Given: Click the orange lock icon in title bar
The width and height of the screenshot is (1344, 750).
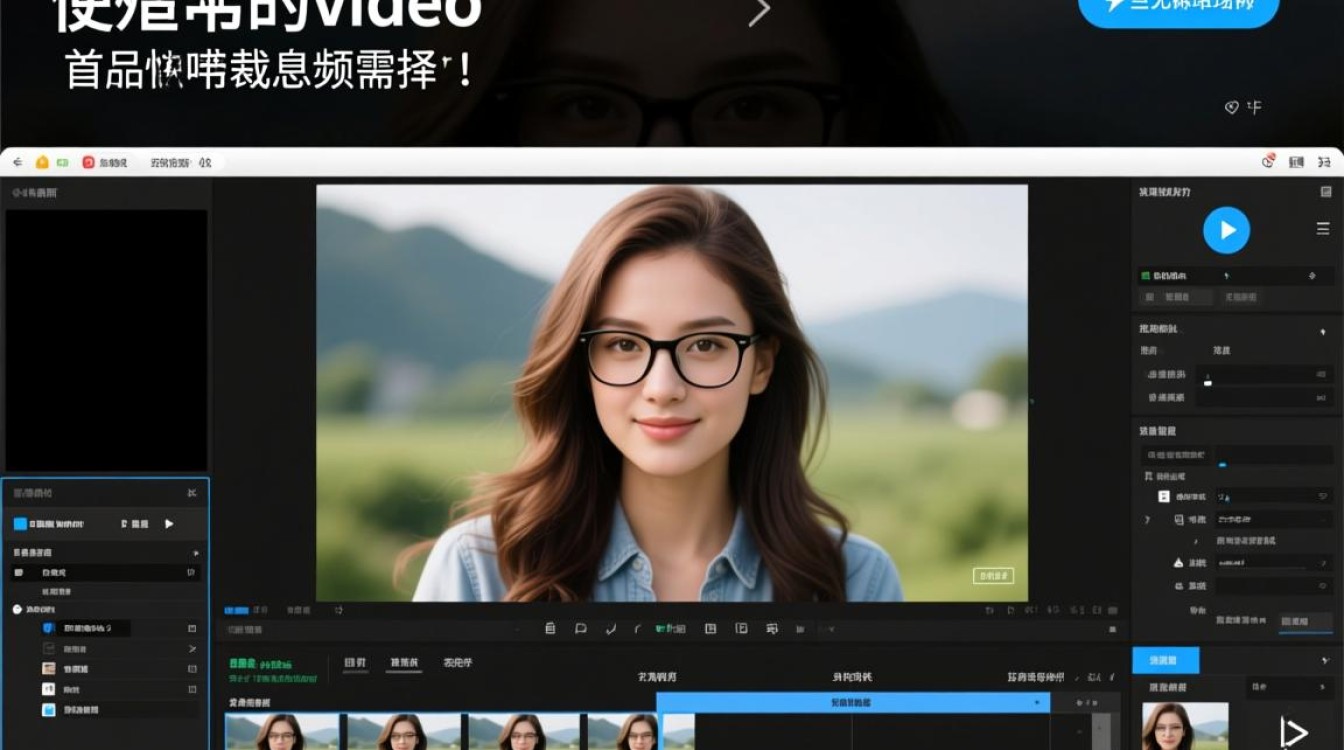Looking at the screenshot, I should click(x=42, y=162).
